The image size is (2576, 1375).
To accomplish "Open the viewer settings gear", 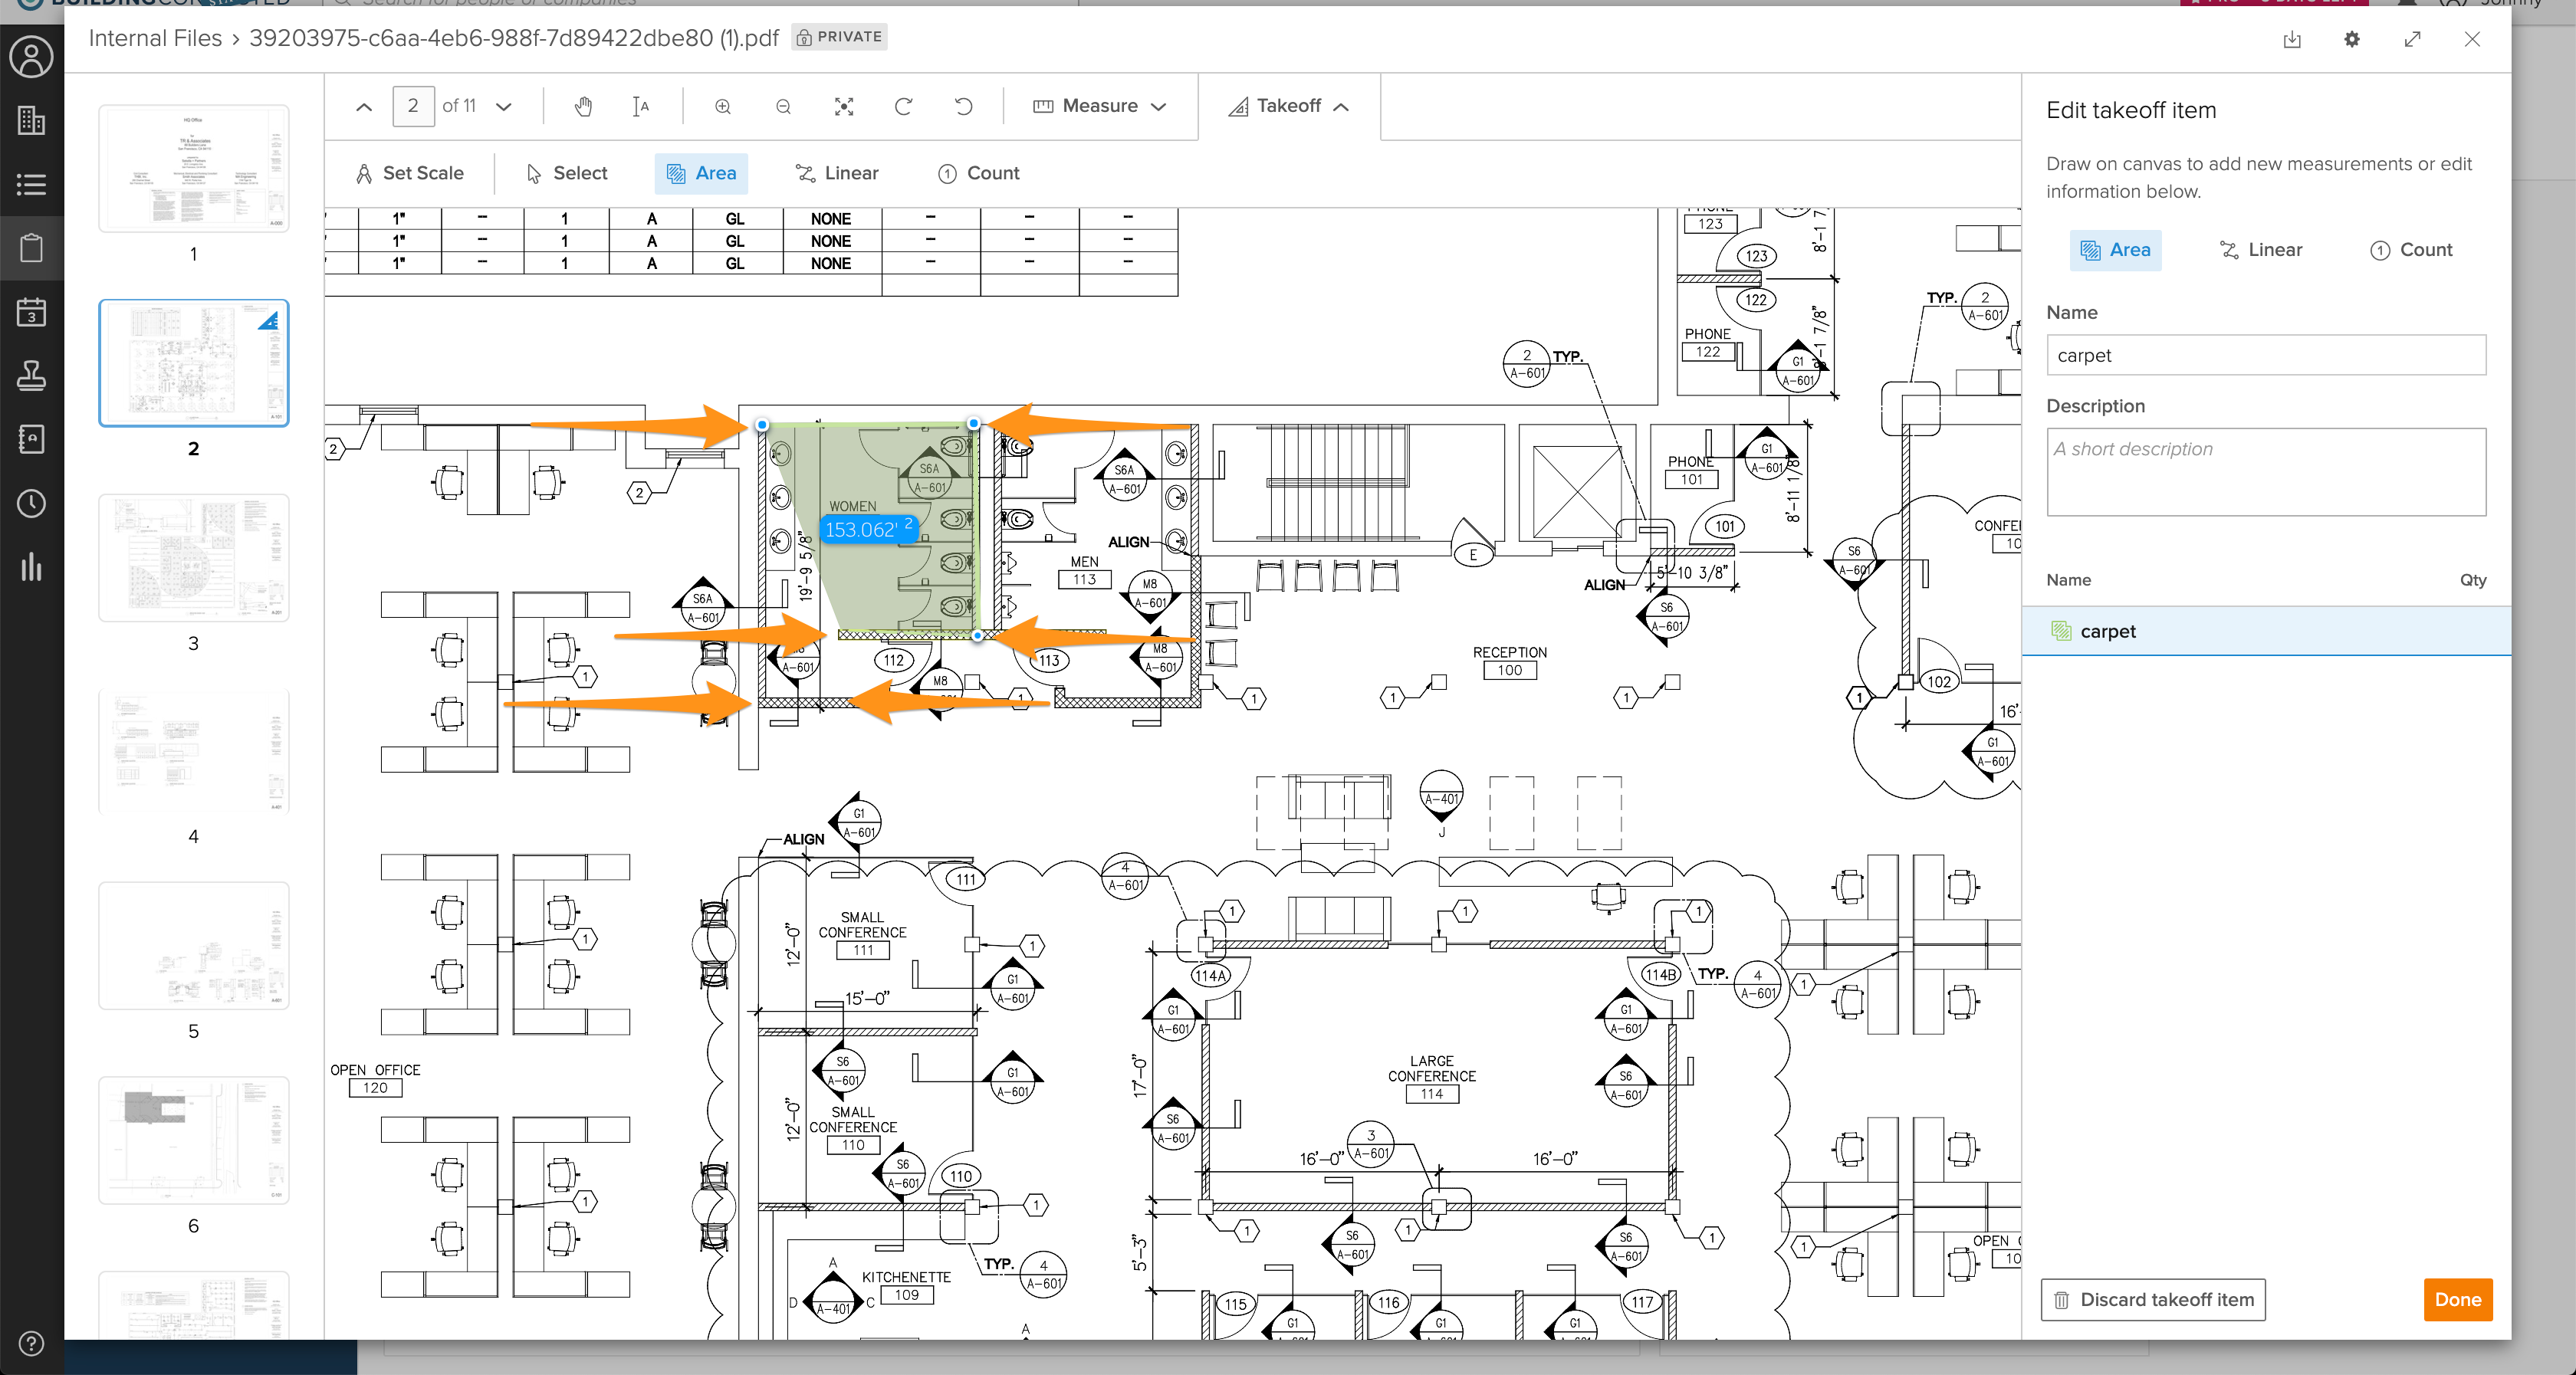I will [2352, 39].
